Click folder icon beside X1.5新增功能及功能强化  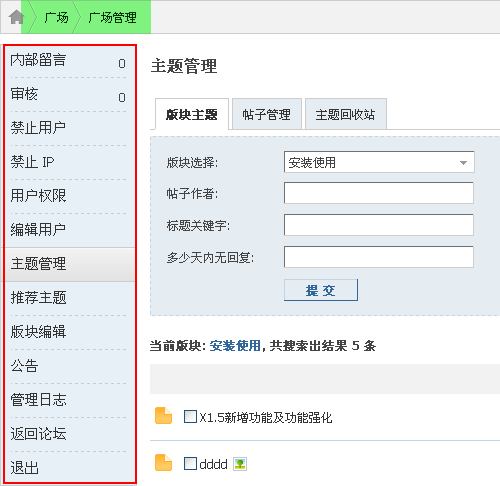(163, 416)
